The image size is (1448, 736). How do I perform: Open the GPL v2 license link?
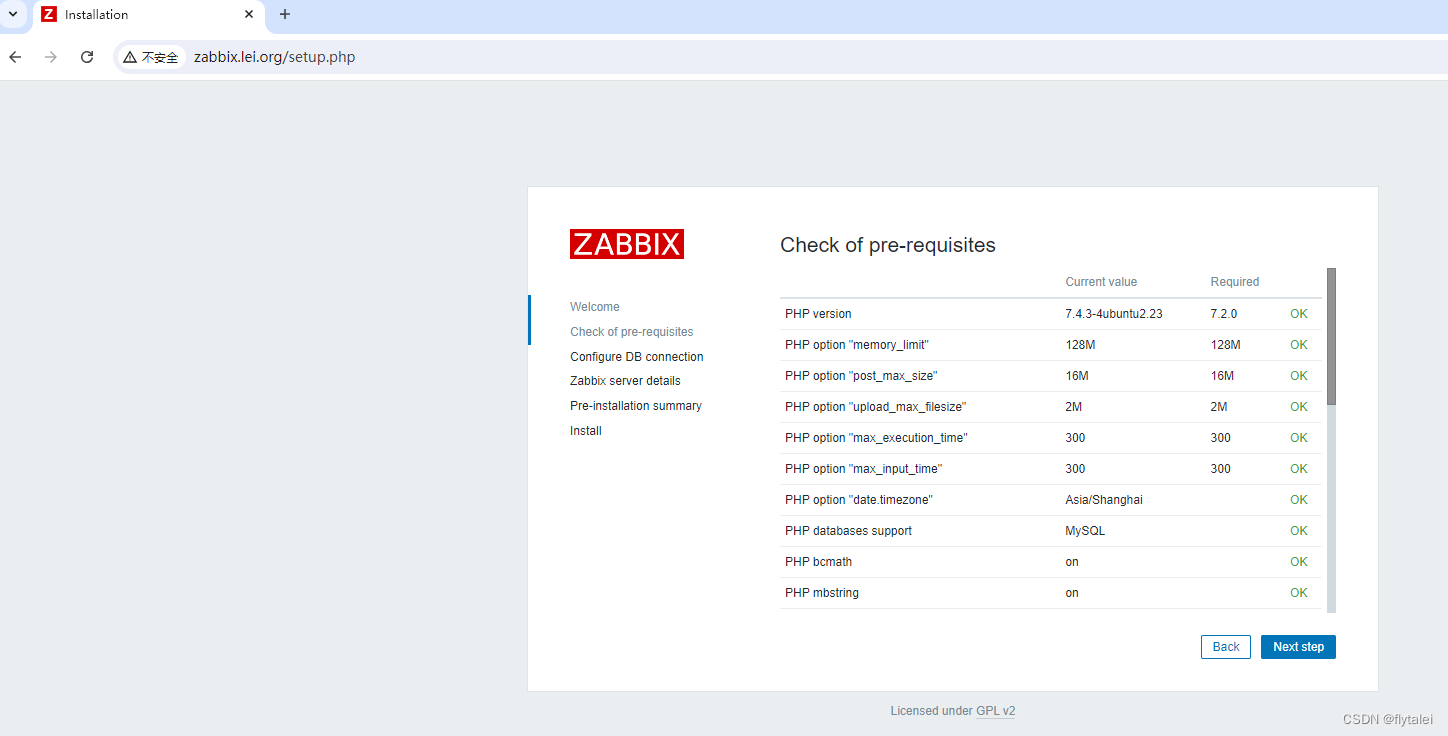996,711
